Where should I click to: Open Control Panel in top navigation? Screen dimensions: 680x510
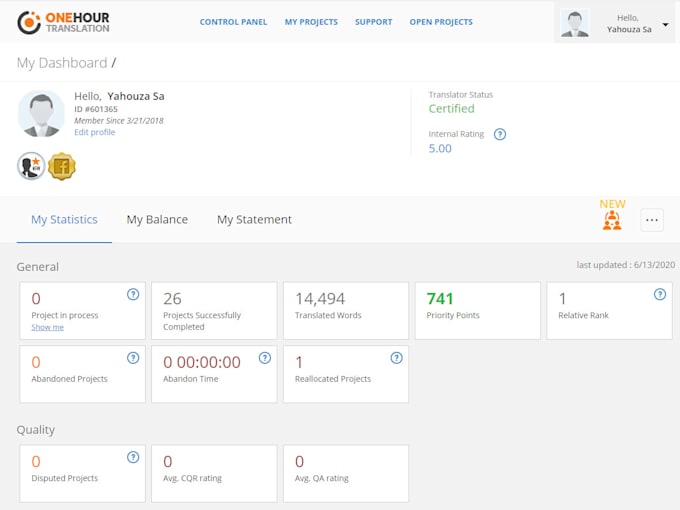pyautogui.click(x=233, y=22)
